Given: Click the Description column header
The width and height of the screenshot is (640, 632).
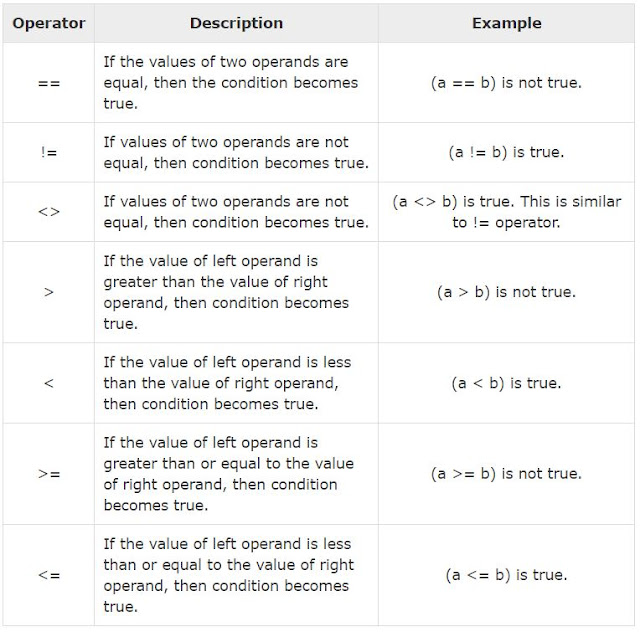Looking at the screenshot, I should (236, 23).
